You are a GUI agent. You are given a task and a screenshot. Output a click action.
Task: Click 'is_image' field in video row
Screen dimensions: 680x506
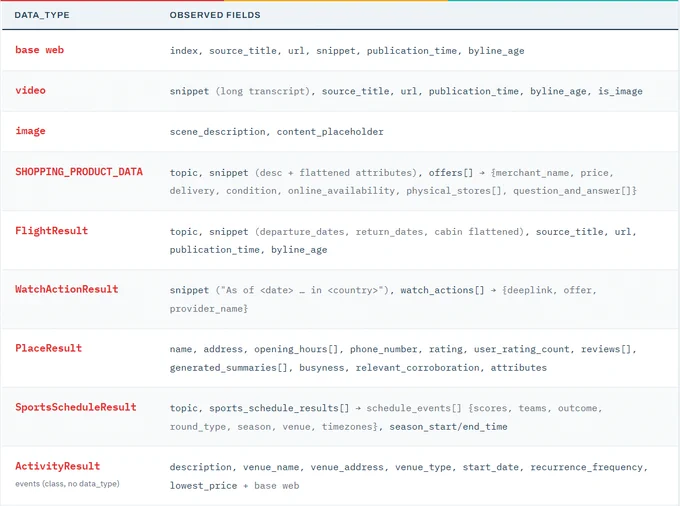point(620,91)
